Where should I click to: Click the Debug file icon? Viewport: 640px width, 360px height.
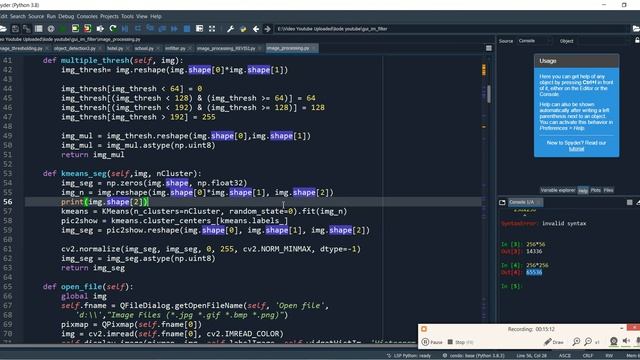click(125, 29)
